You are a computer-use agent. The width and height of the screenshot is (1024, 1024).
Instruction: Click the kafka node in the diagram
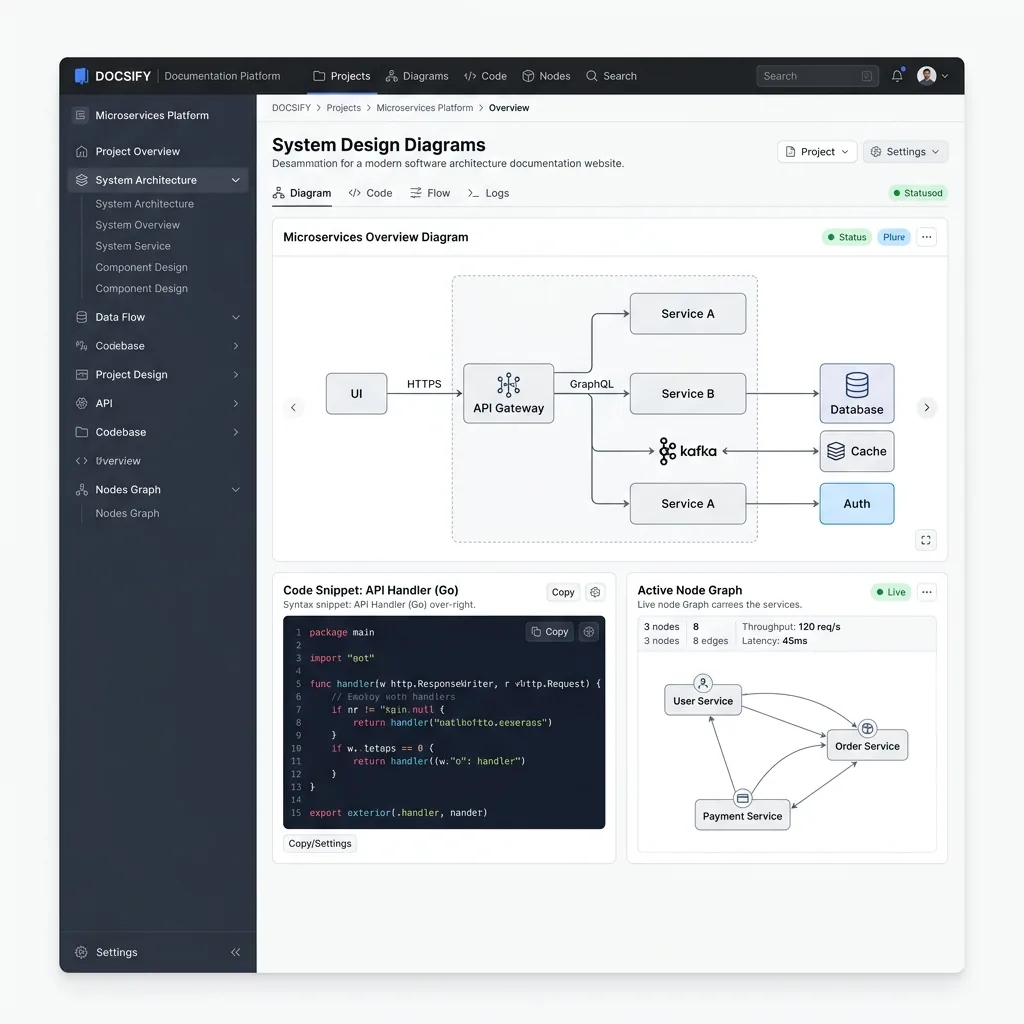coord(688,451)
